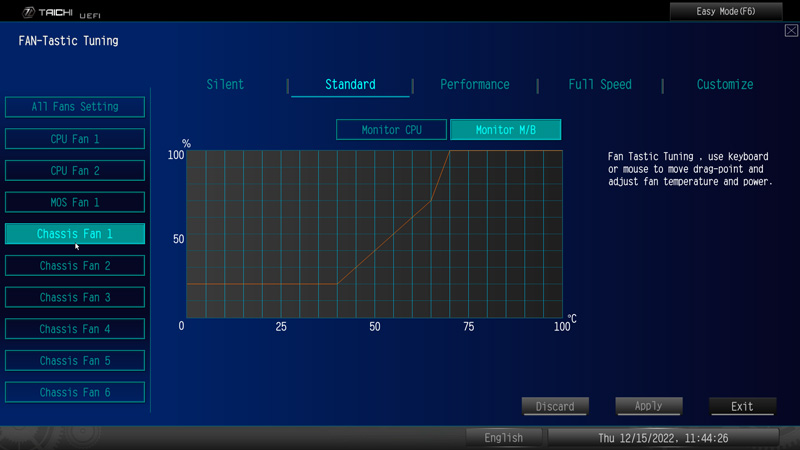Select Chassis Fan 4
Image resolution: width=800 pixels, height=450 pixels.
point(75,329)
